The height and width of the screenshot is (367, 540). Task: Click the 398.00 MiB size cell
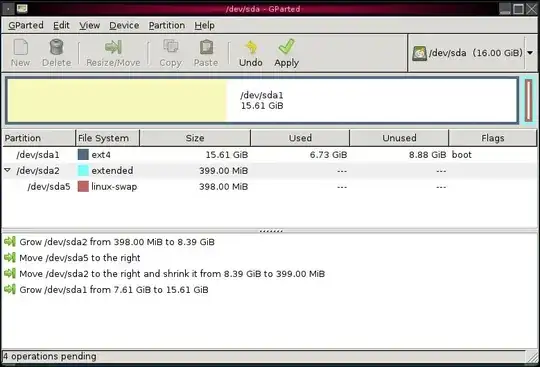tap(224, 187)
